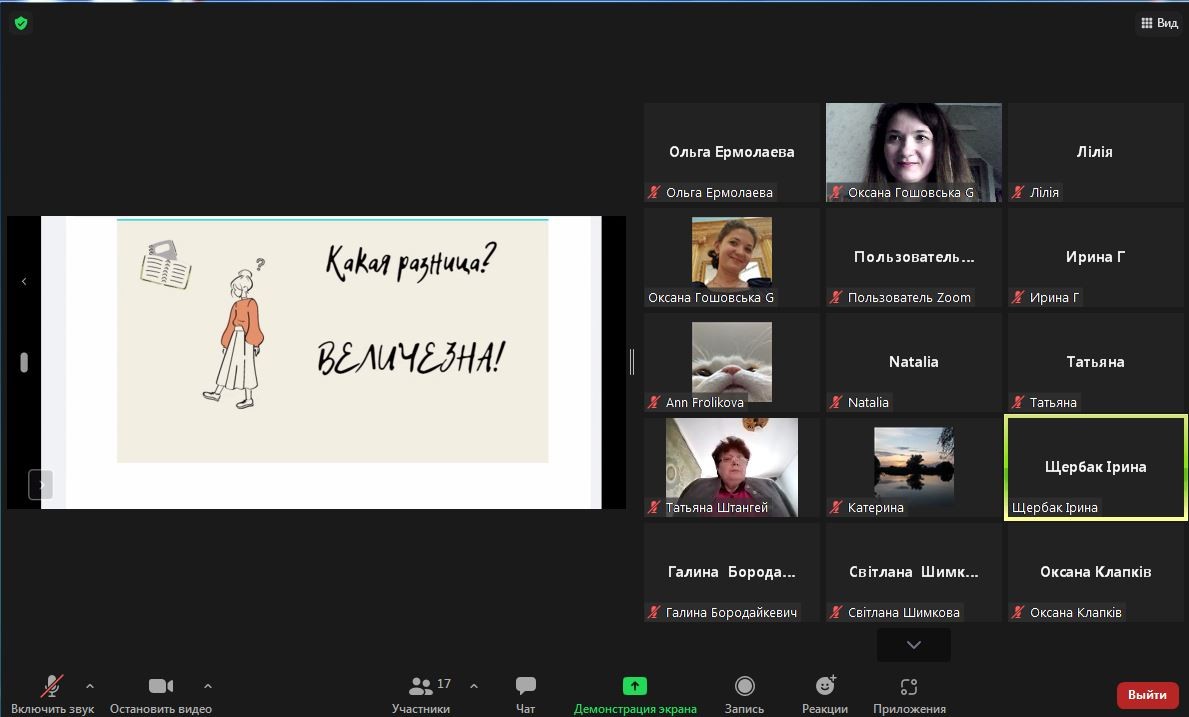
Task: Show next page of participant tiles
Action: [x=913, y=645]
